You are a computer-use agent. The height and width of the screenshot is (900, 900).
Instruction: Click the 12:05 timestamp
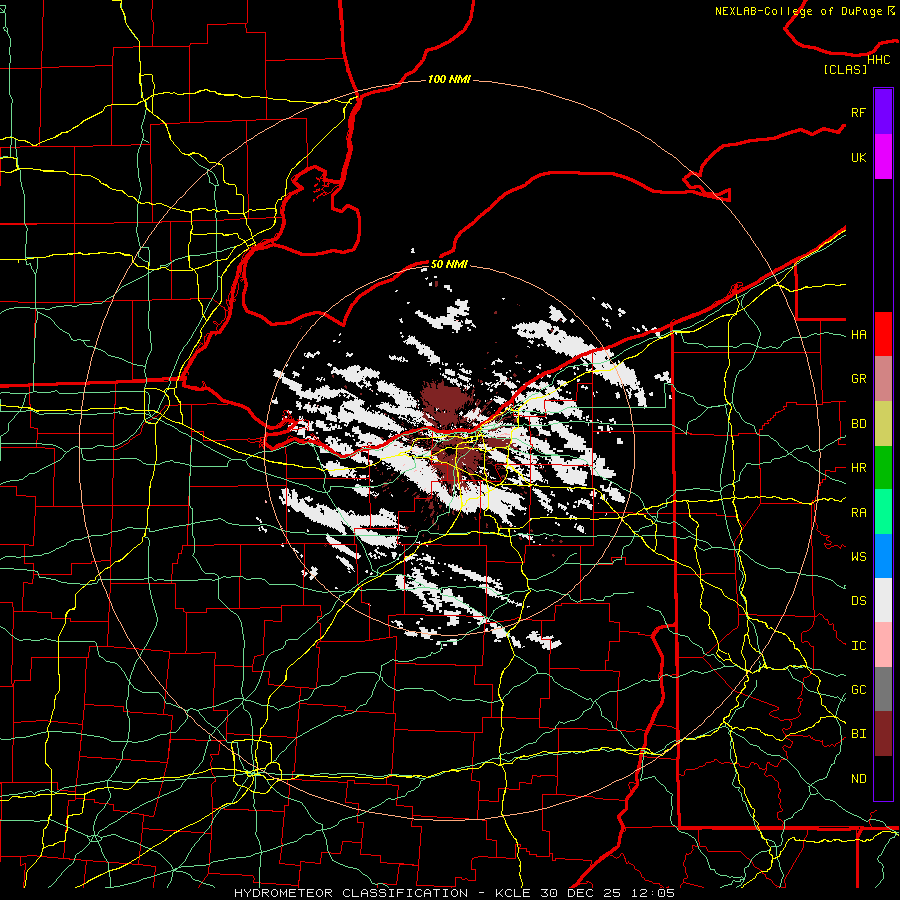tap(655, 893)
